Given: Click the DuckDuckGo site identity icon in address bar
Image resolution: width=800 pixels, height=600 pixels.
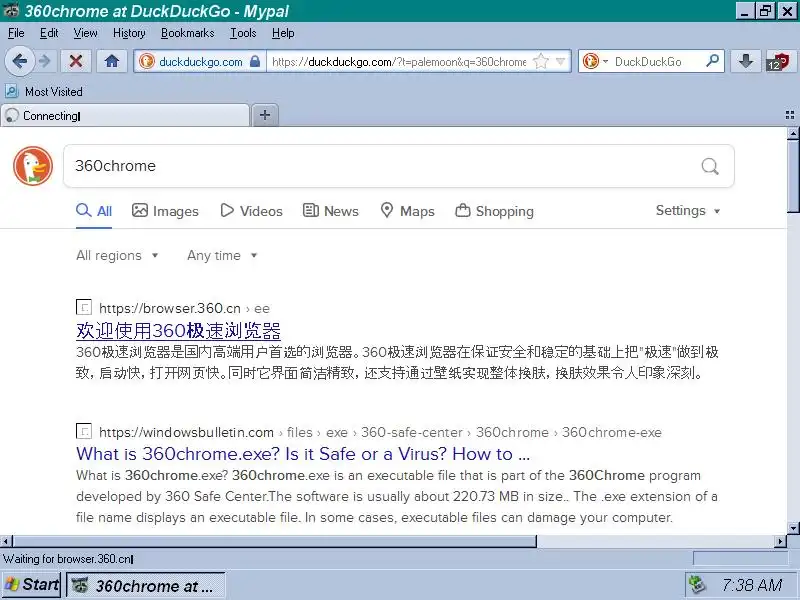Looking at the screenshot, I should [147, 62].
